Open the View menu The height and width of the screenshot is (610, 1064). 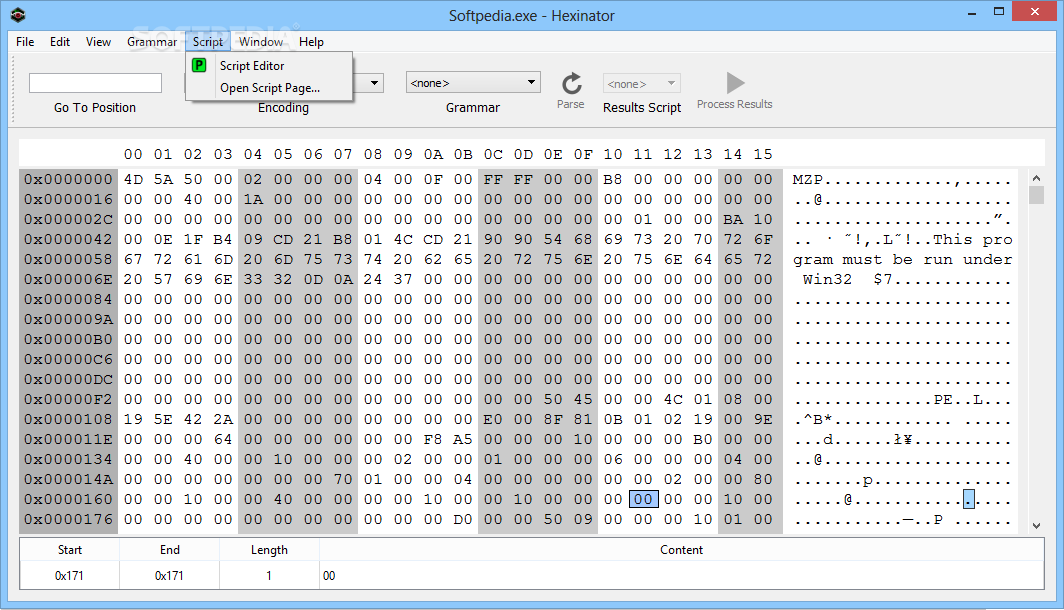pos(98,41)
